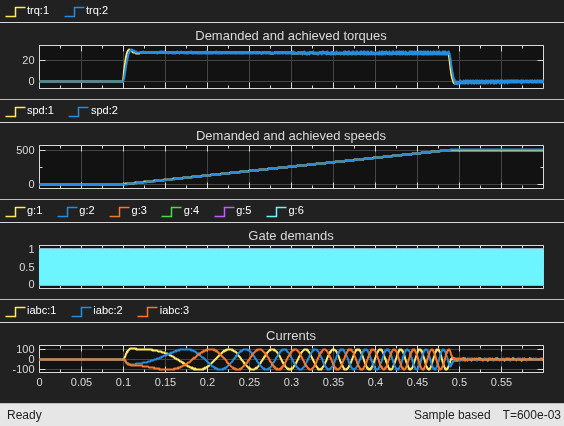
Task: Click the 'Sample based' status label
Action: 452,415
